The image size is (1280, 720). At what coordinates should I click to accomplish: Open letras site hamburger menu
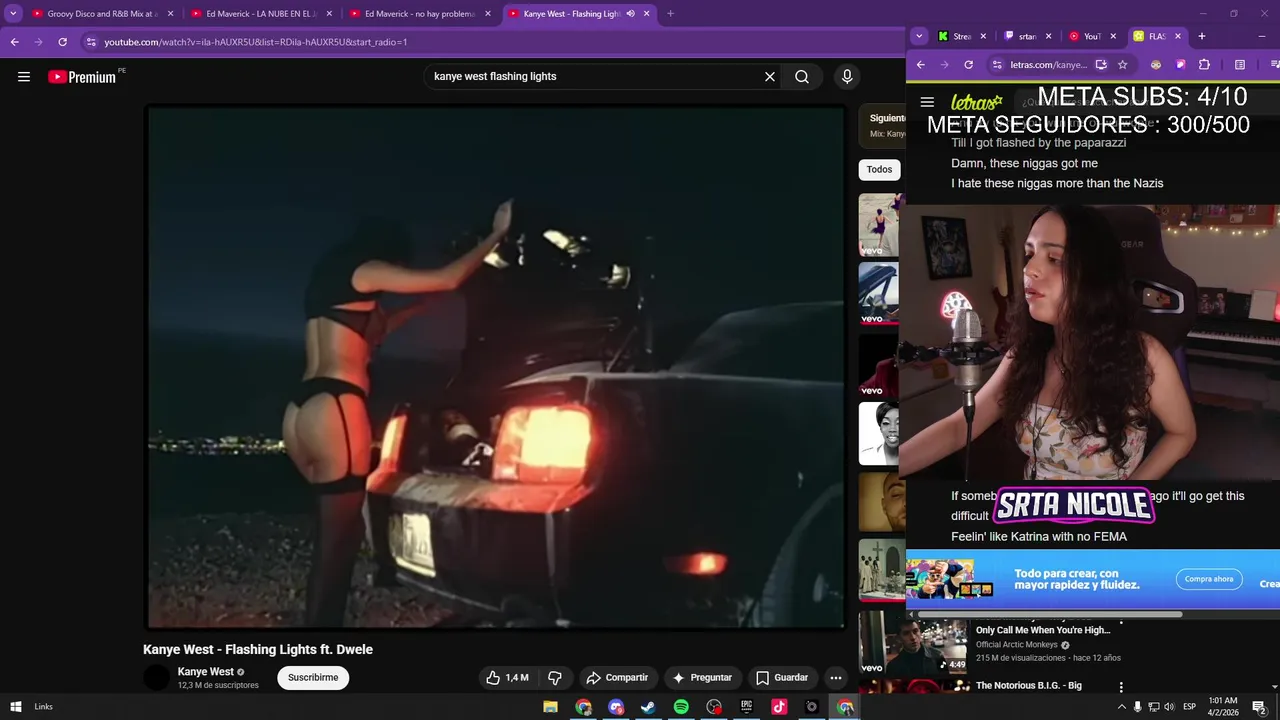[927, 102]
